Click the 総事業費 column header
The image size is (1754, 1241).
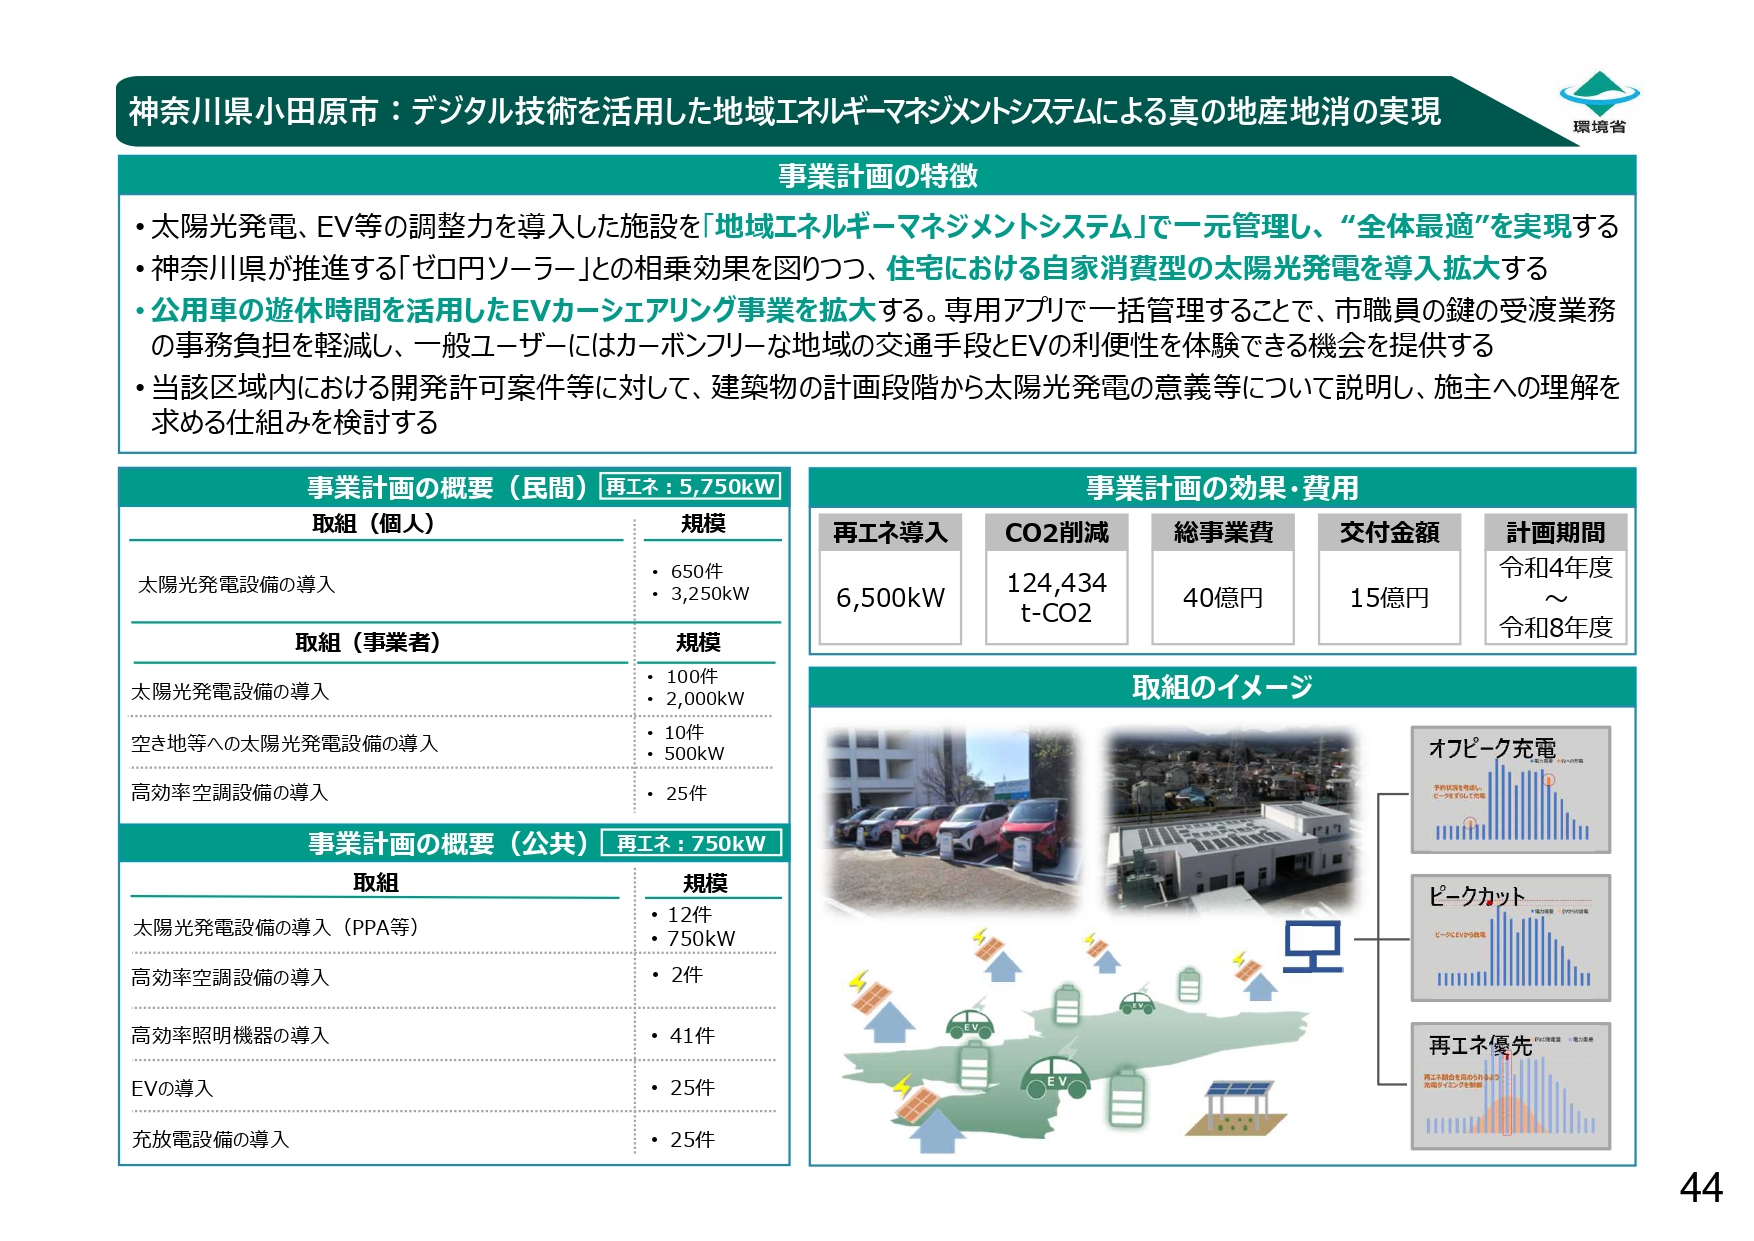pos(1223,532)
